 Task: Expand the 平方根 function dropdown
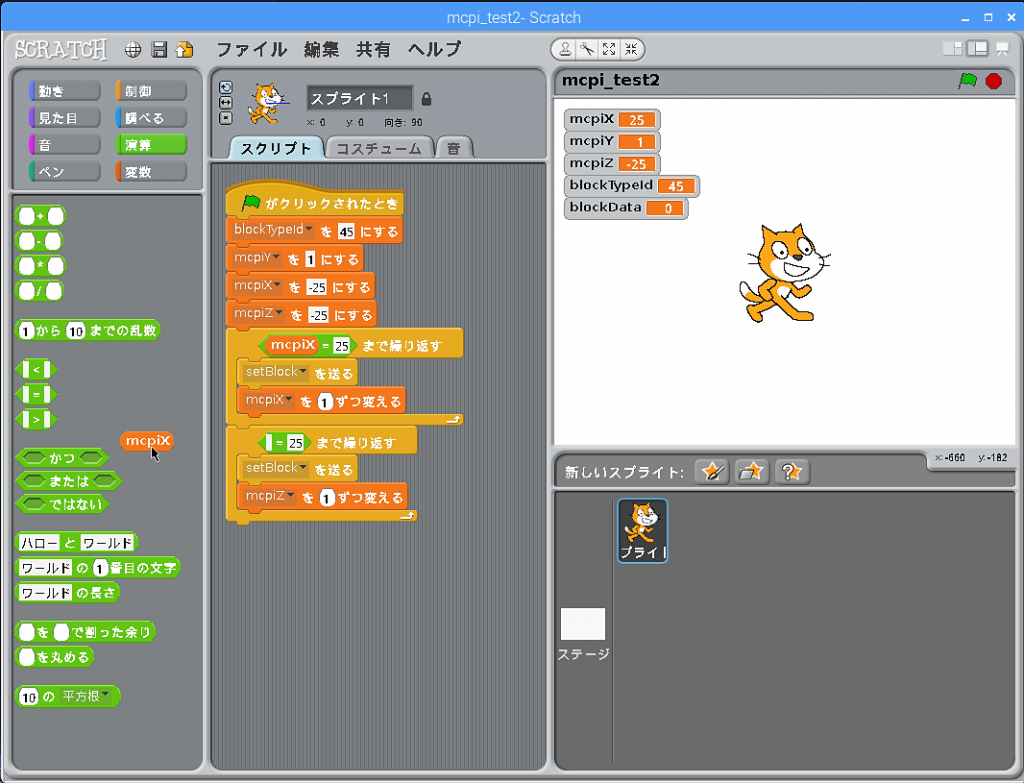pyautogui.click(x=105, y=696)
